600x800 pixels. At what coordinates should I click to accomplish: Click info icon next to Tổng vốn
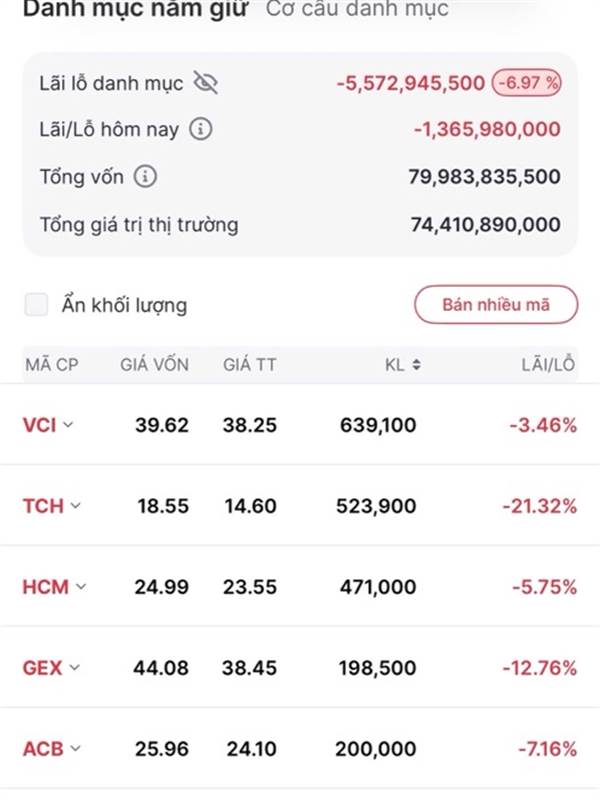146,177
